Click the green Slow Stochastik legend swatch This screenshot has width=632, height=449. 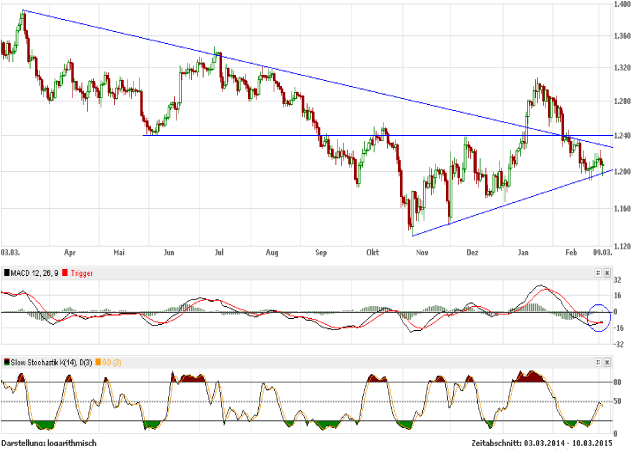(x=5, y=360)
